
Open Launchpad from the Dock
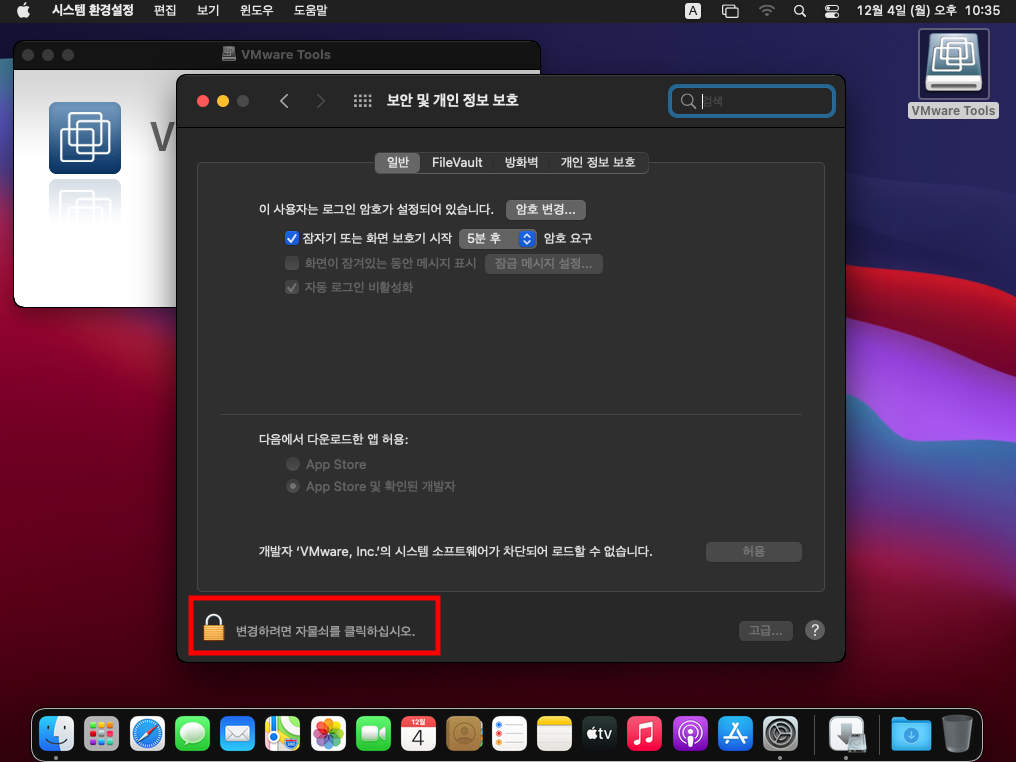[102, 734]
